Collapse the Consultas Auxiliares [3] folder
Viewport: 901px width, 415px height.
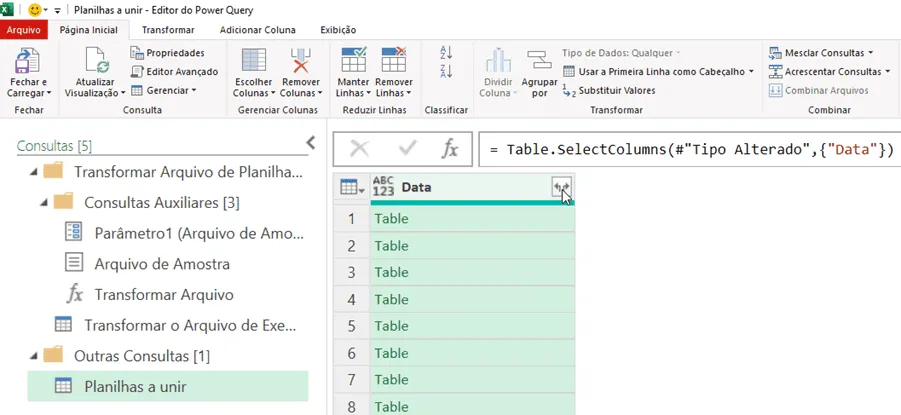pos(45,202)
